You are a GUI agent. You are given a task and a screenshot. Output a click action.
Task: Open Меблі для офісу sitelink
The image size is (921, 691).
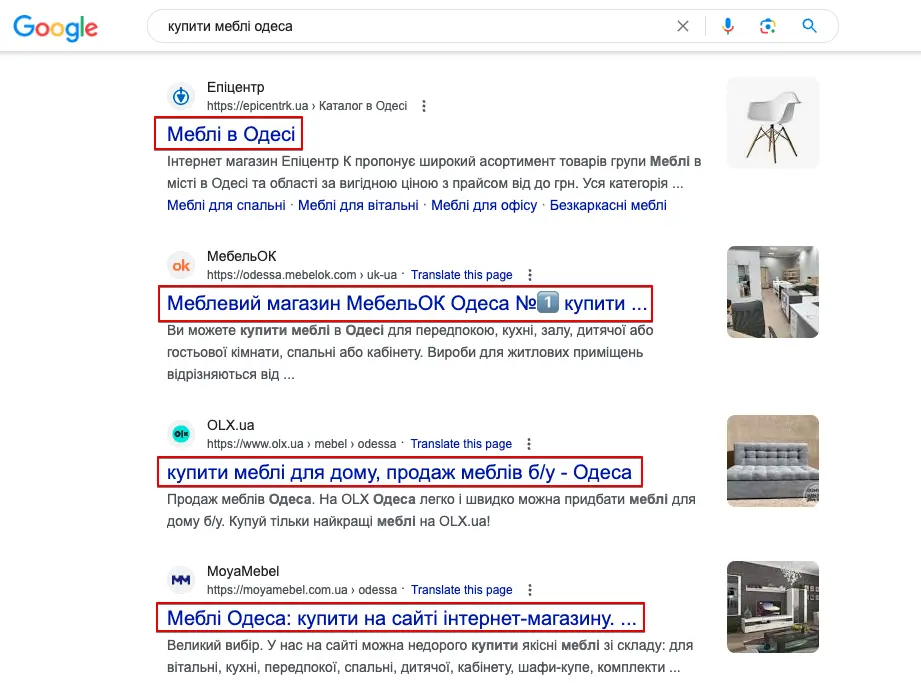tap(484, 205)
